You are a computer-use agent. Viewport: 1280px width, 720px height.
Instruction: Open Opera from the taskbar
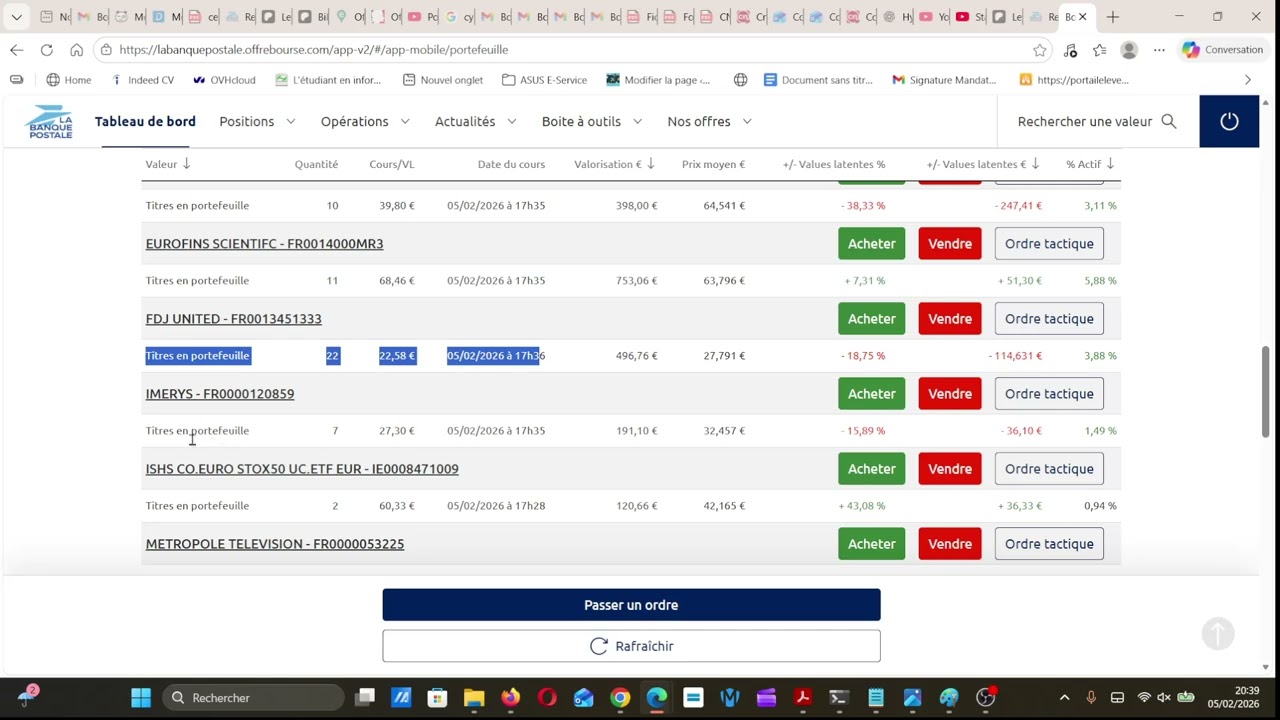[547, 698]
